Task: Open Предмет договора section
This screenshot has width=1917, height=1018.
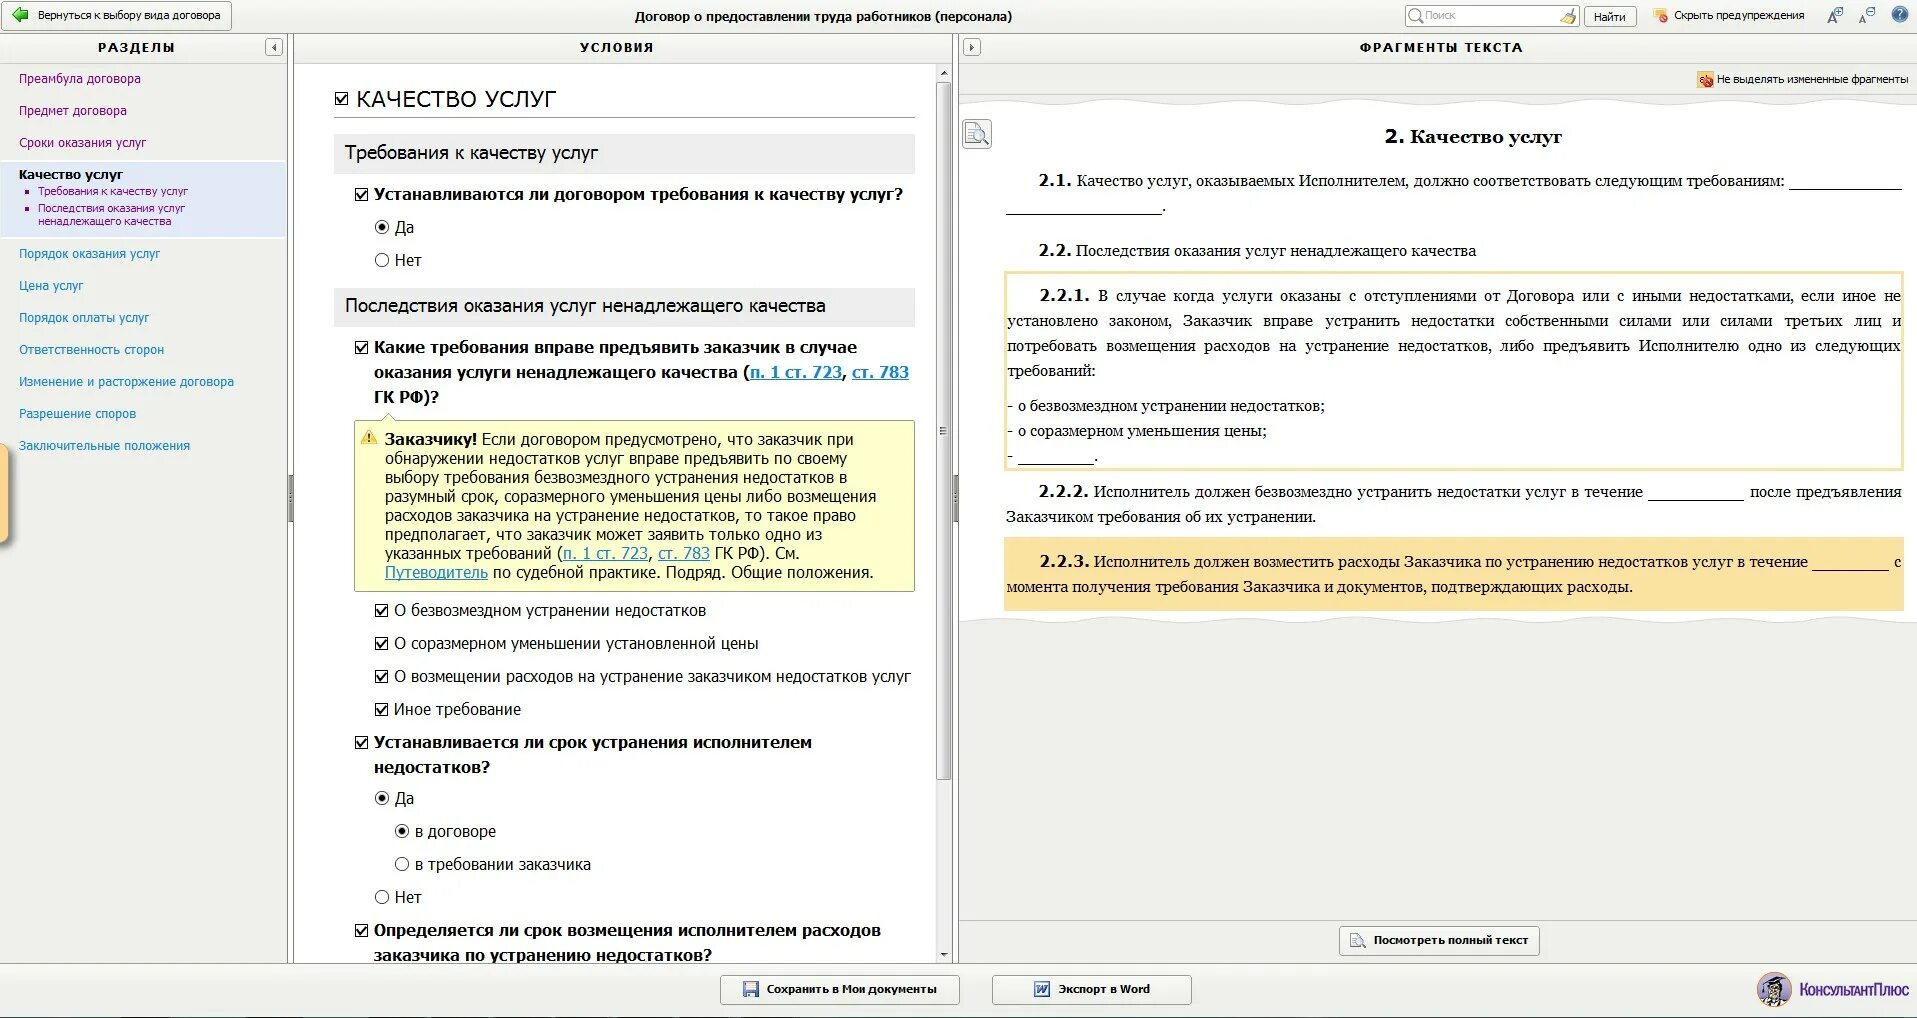Action: point(73,111)
